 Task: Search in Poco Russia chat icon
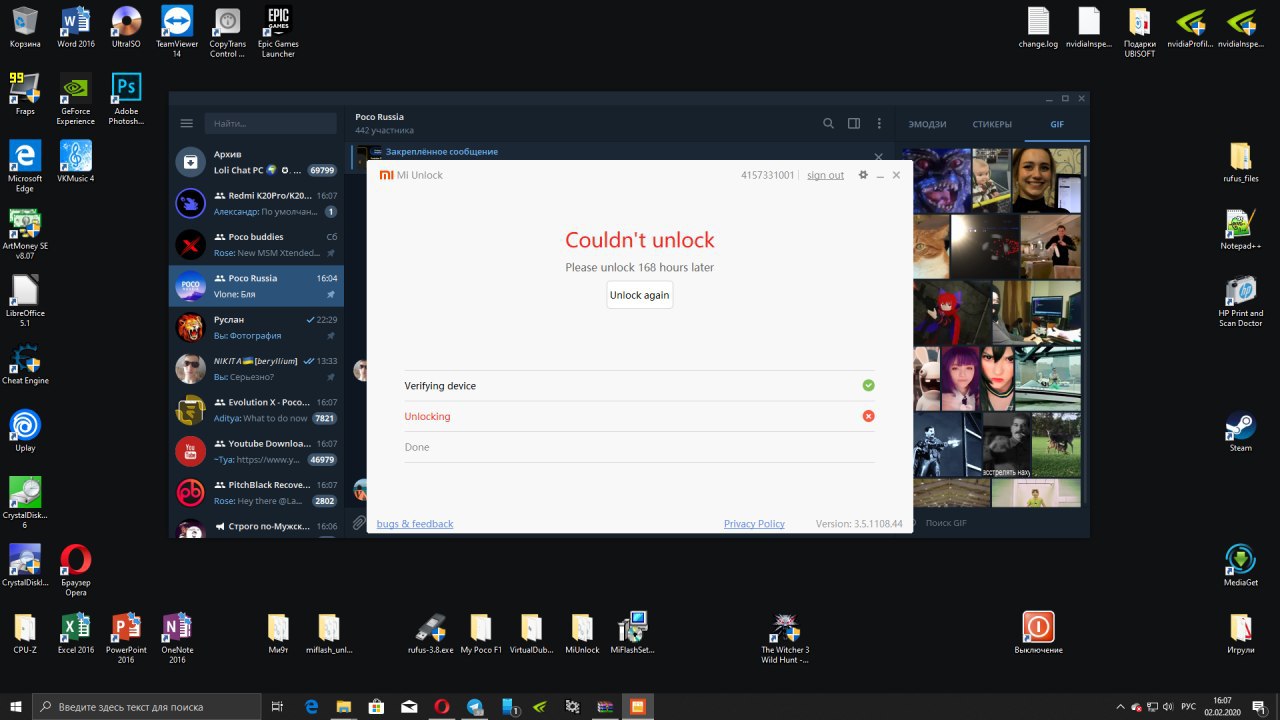pos(828,123)
